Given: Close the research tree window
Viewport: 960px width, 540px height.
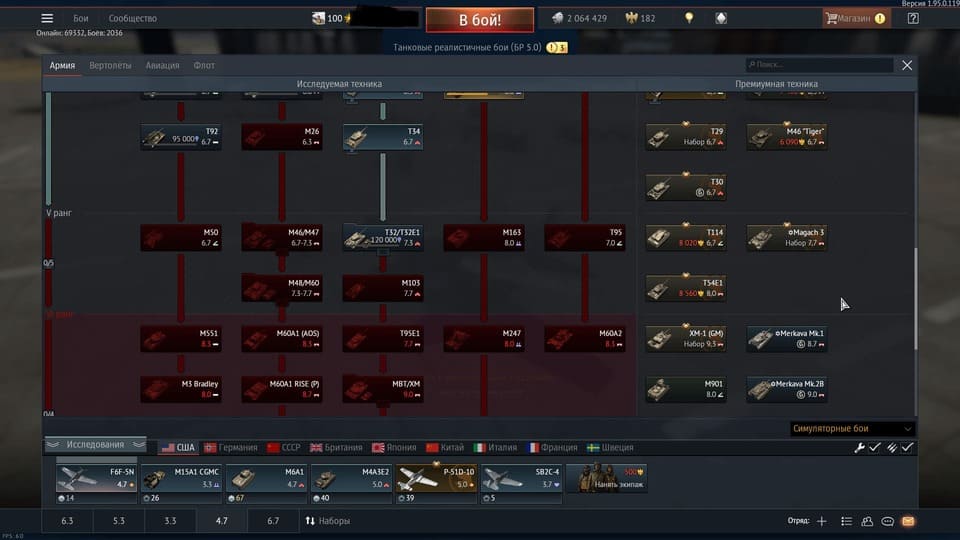Looking at the screenshot, I should click(907, 65).
